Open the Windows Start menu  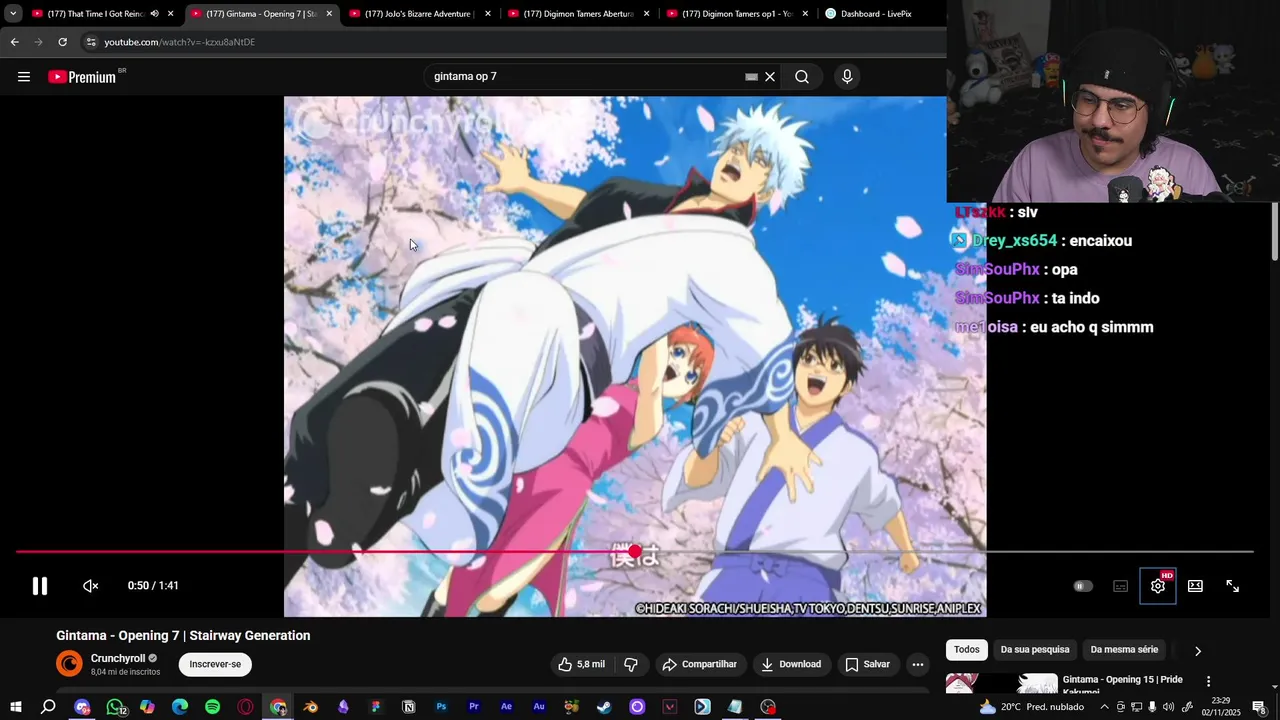coord(16,707)
